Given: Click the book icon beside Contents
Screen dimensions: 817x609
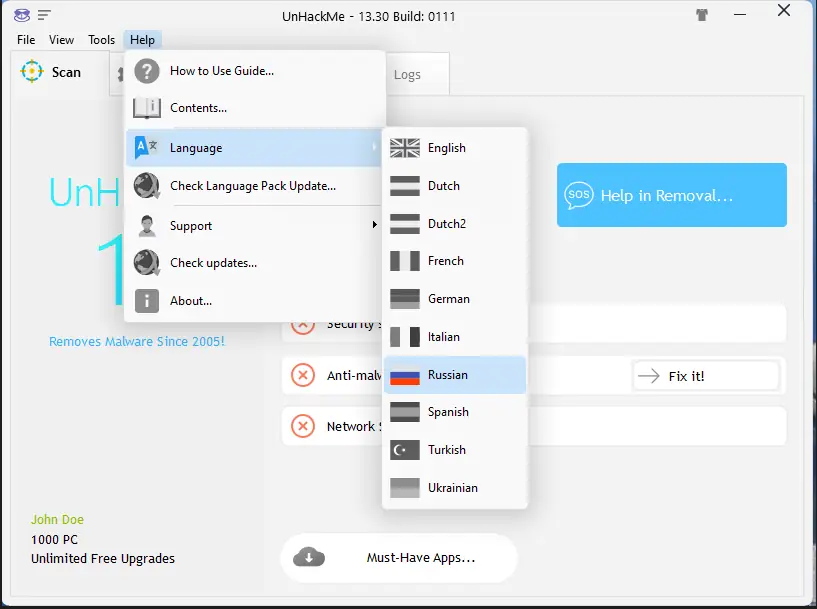Looking at the screenshot, I should point(147,108).
